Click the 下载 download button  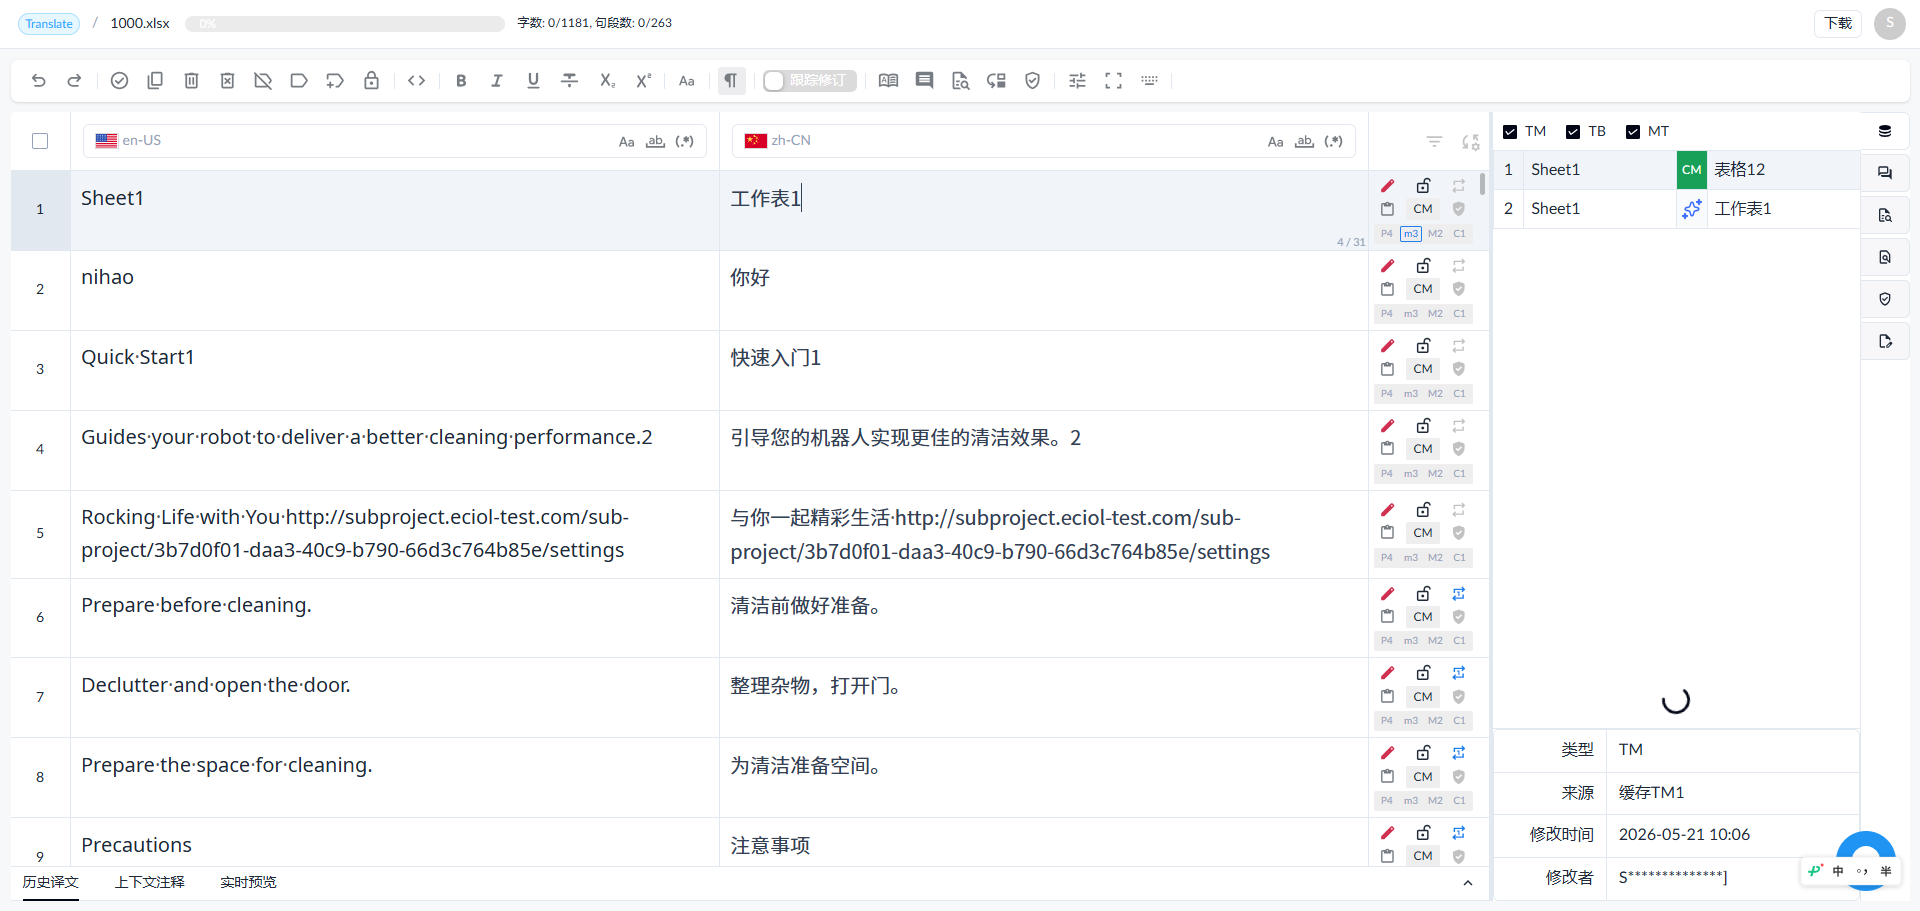click(1837, 23)
